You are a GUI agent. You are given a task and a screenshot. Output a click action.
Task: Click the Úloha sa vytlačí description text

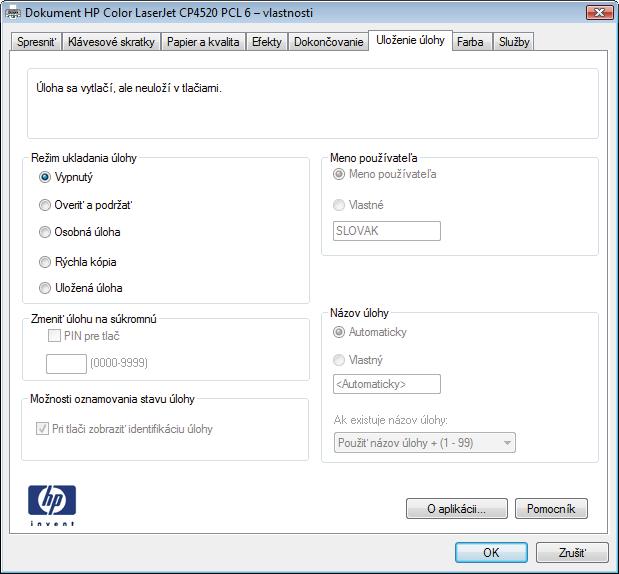(129, 88)
